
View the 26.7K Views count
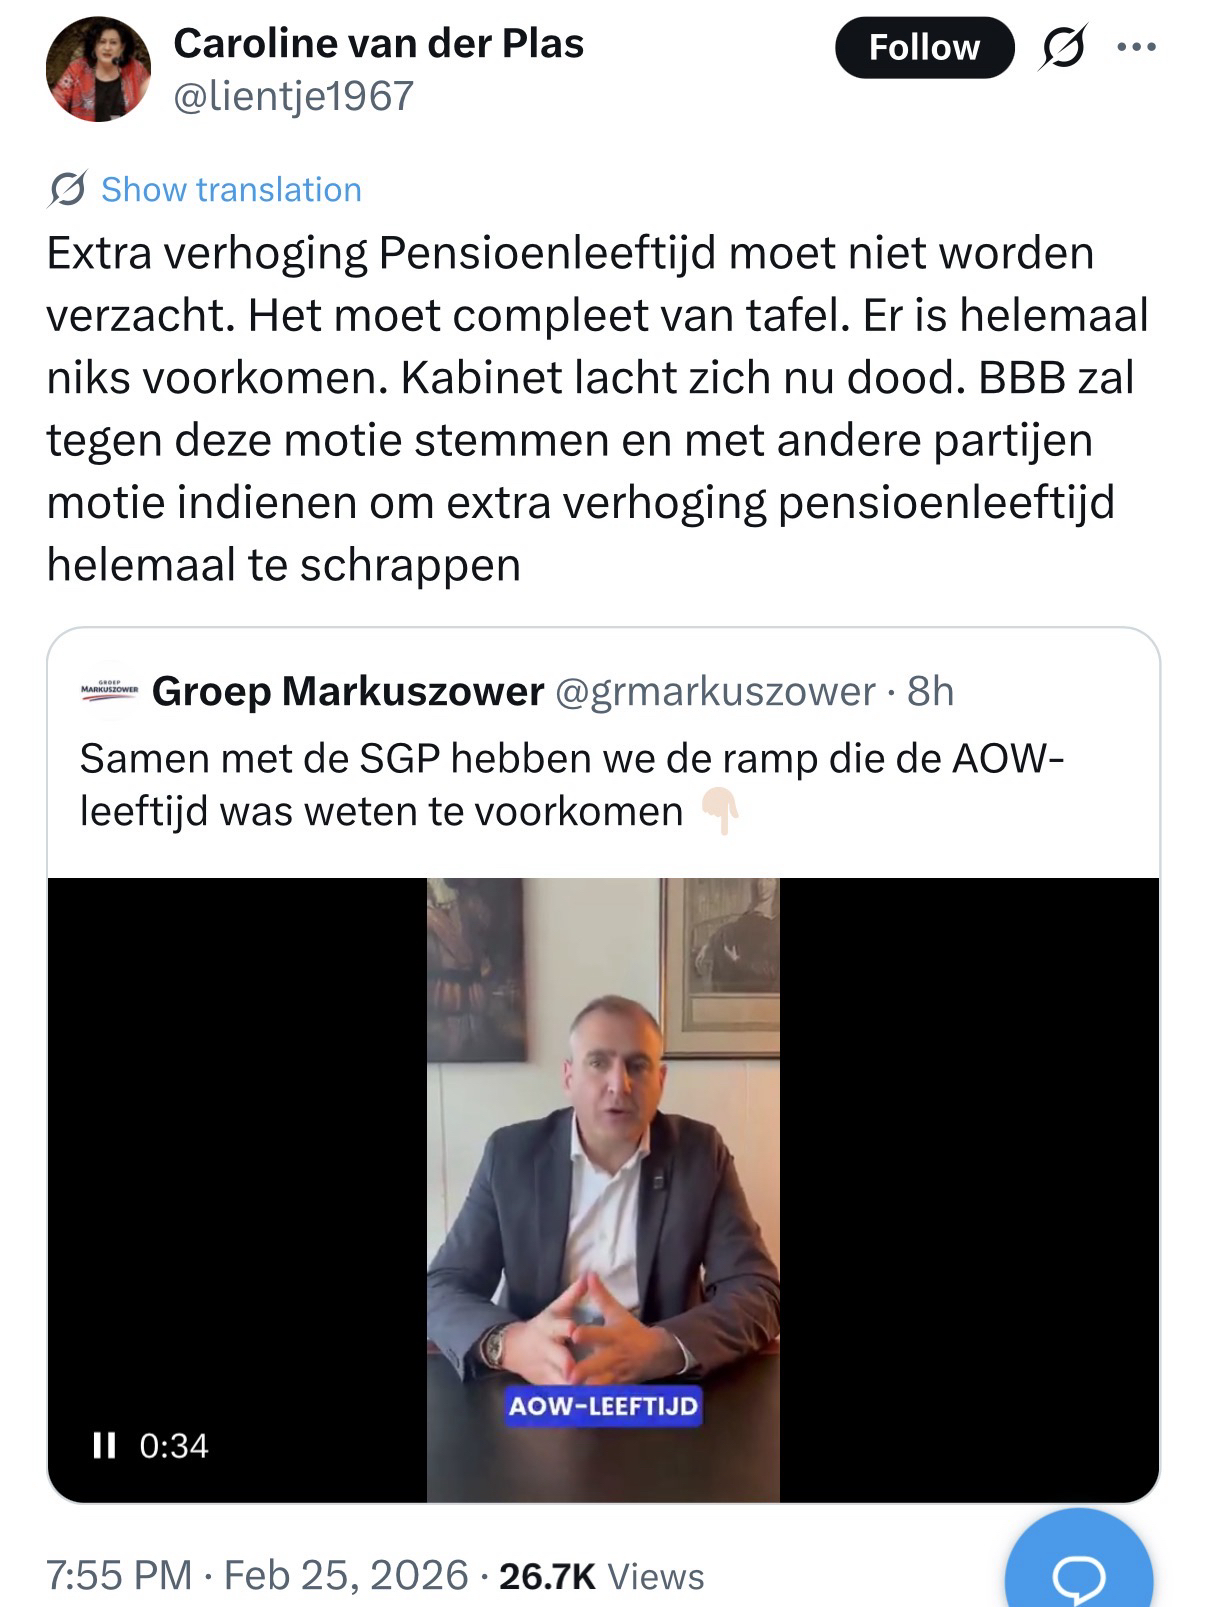(x=601, y=1576)
